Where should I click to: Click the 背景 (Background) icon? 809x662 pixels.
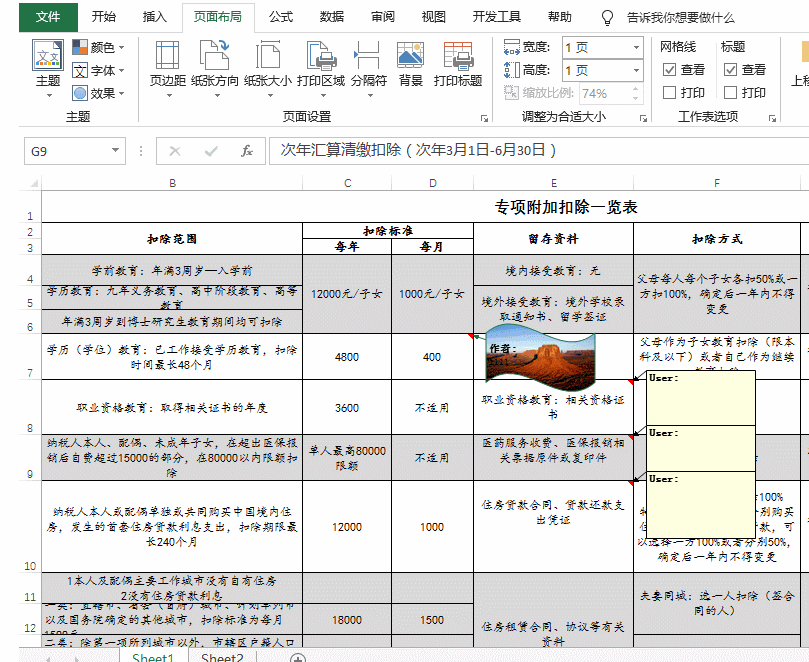[x=410, y=56]
